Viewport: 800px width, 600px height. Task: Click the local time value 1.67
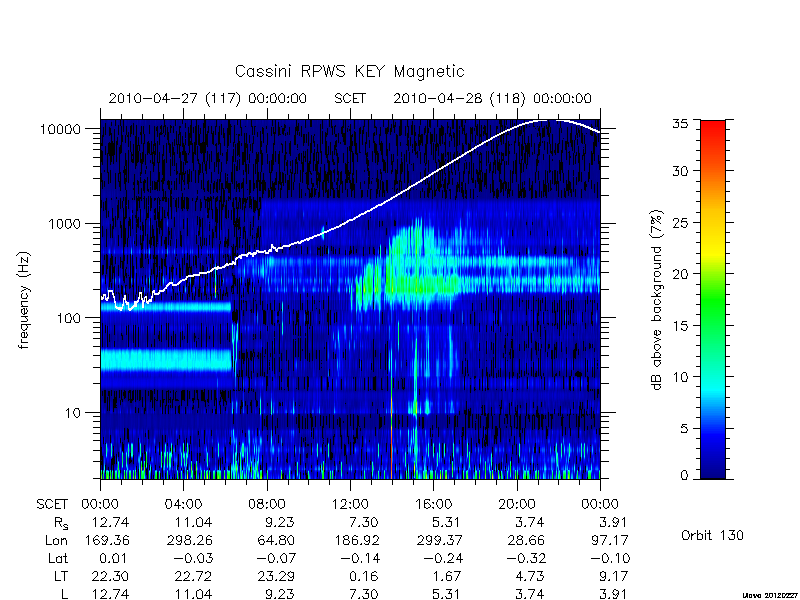click(x=447, y=577)
